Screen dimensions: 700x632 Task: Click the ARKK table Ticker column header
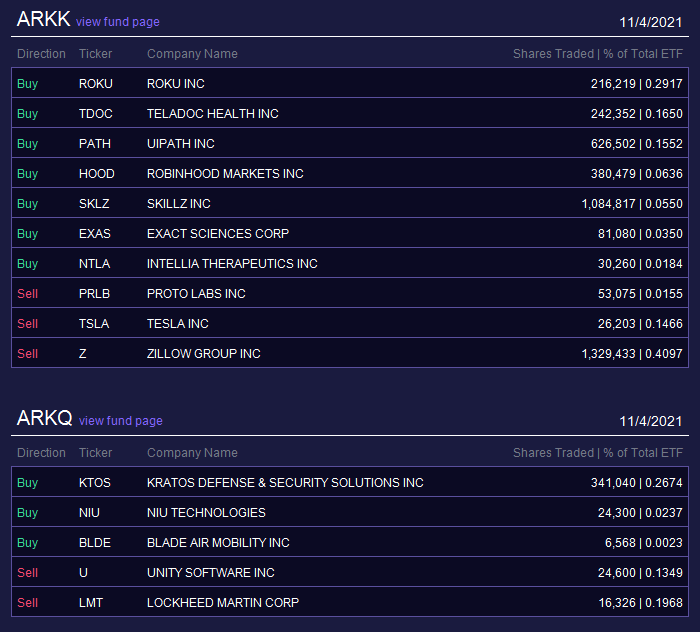[96, 54]
